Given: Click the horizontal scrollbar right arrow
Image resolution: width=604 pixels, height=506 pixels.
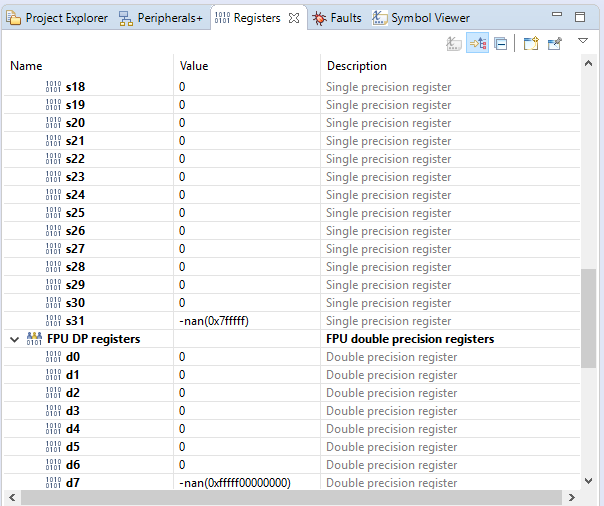Looking at the screenshot, I should [x=572, y=498].
